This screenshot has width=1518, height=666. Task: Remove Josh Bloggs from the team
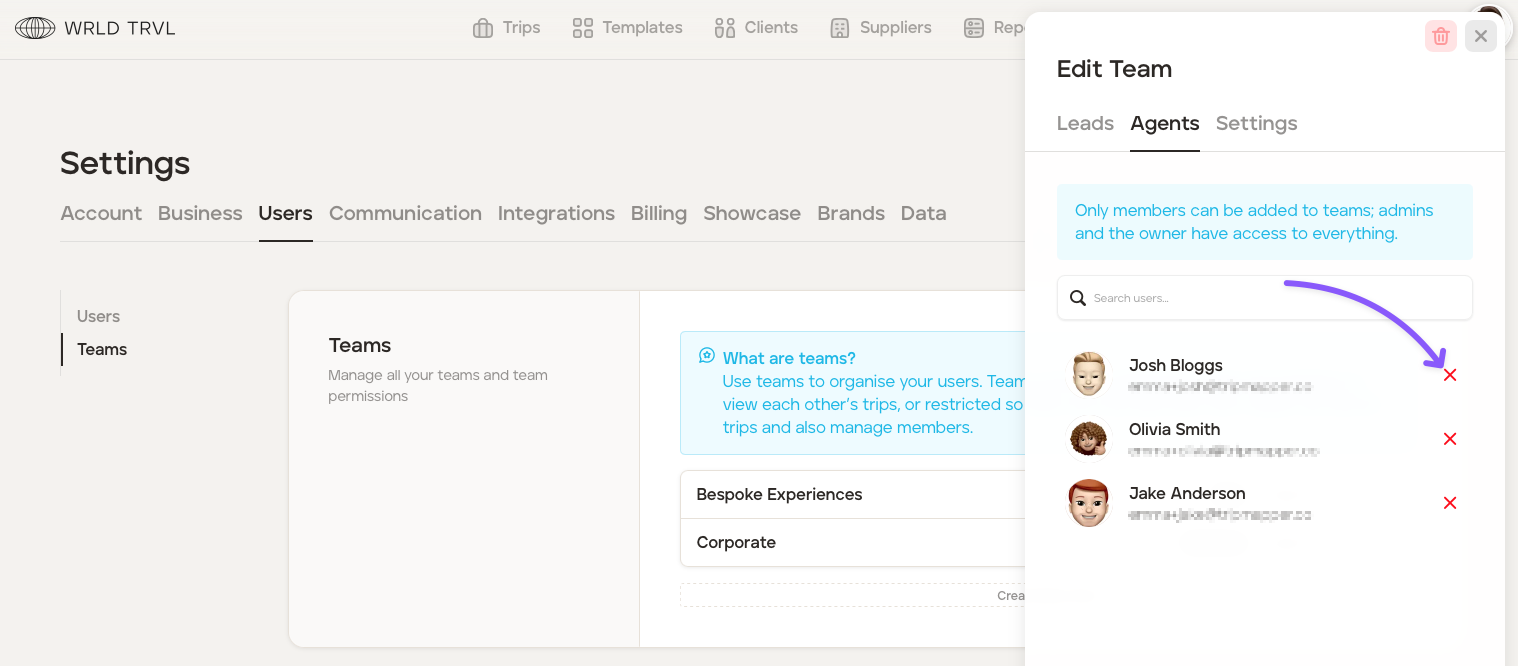point(1450,375)
